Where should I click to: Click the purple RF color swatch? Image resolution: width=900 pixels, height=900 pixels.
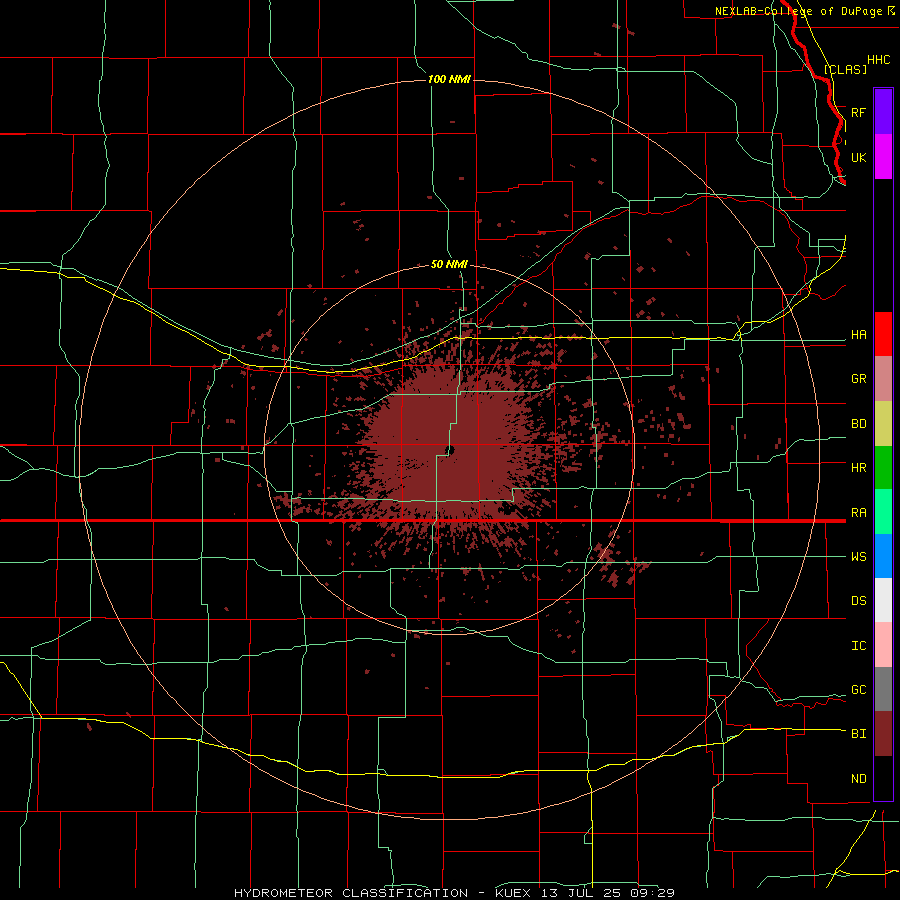point(883,112)
